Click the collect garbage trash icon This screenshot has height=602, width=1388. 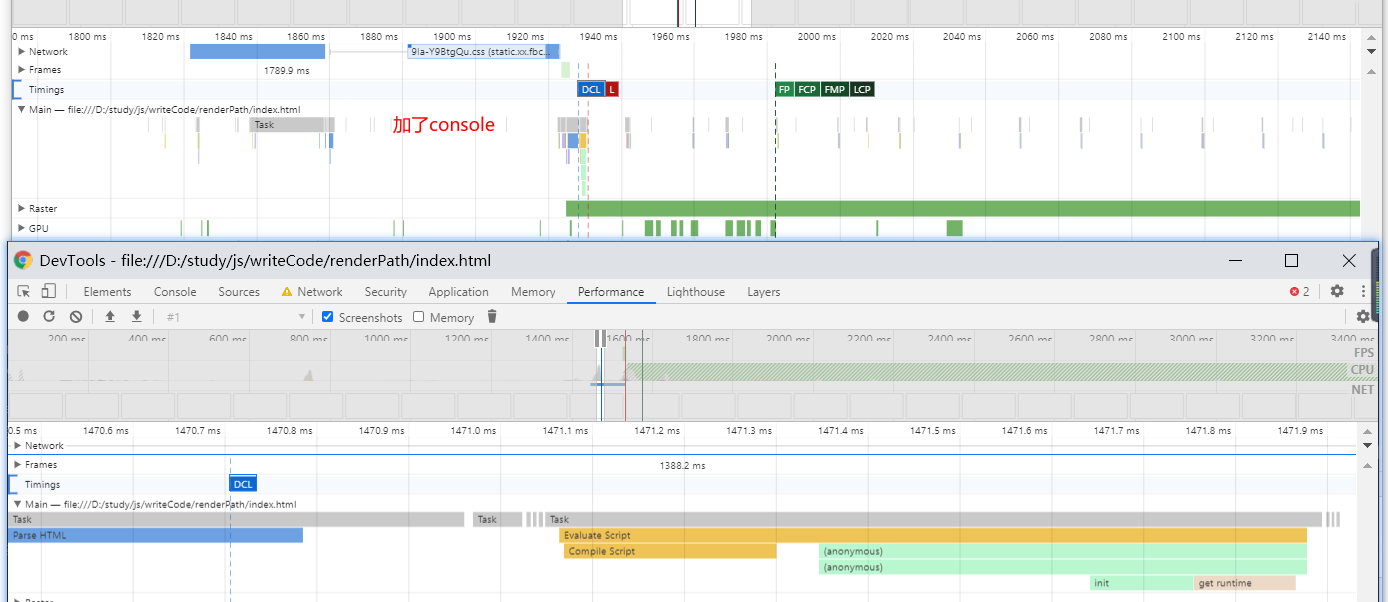coord(491,317)
